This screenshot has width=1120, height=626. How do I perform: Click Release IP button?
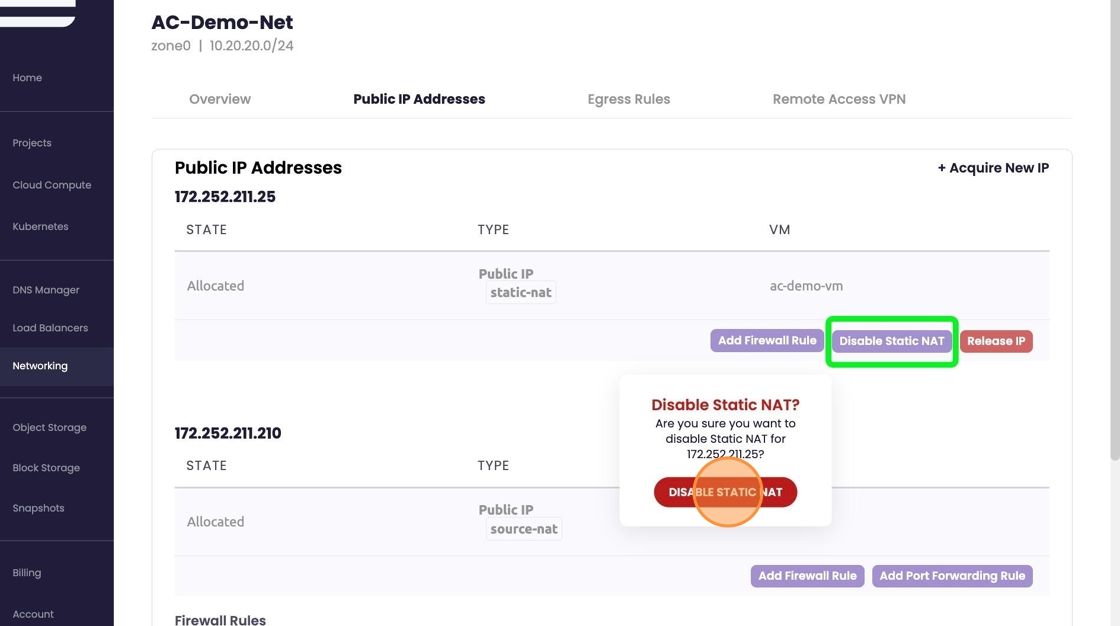click(996, 341)
